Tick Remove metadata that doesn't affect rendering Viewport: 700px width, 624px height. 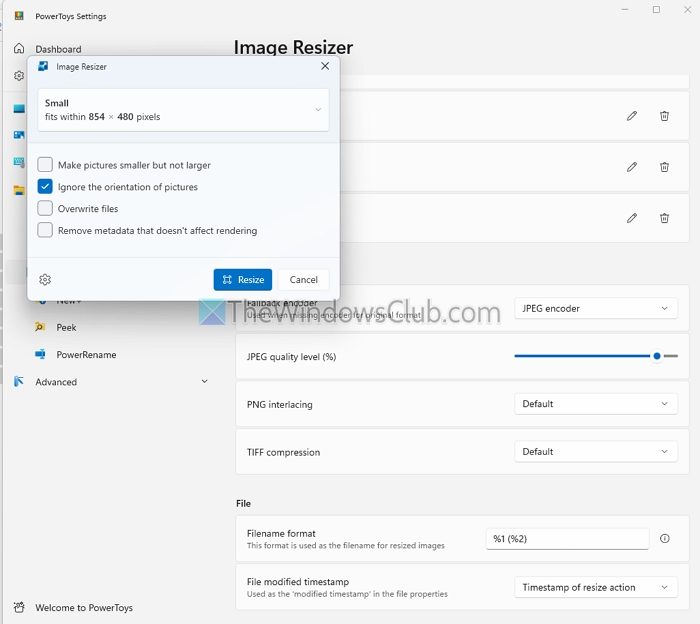tap(45, 230)
